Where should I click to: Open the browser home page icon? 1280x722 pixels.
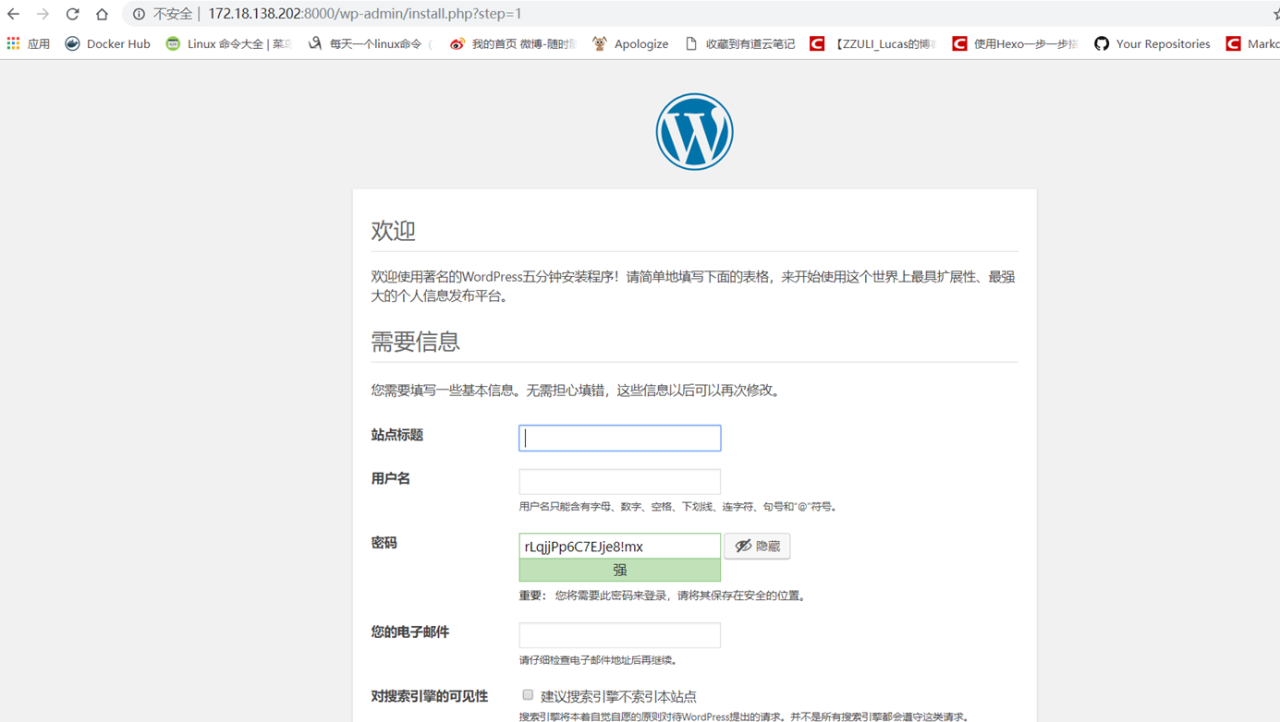coord(102,14)
